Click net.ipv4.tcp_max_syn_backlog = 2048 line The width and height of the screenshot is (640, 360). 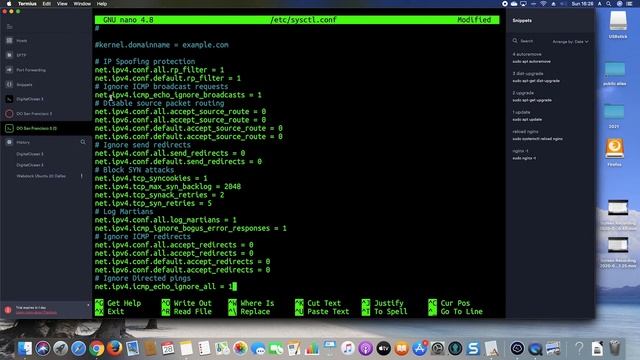coord(168,187)
